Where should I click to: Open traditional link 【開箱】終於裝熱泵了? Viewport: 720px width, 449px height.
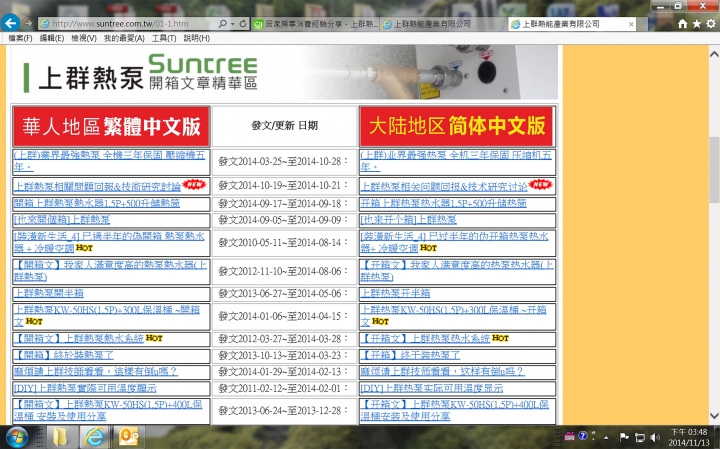[63, 355]
